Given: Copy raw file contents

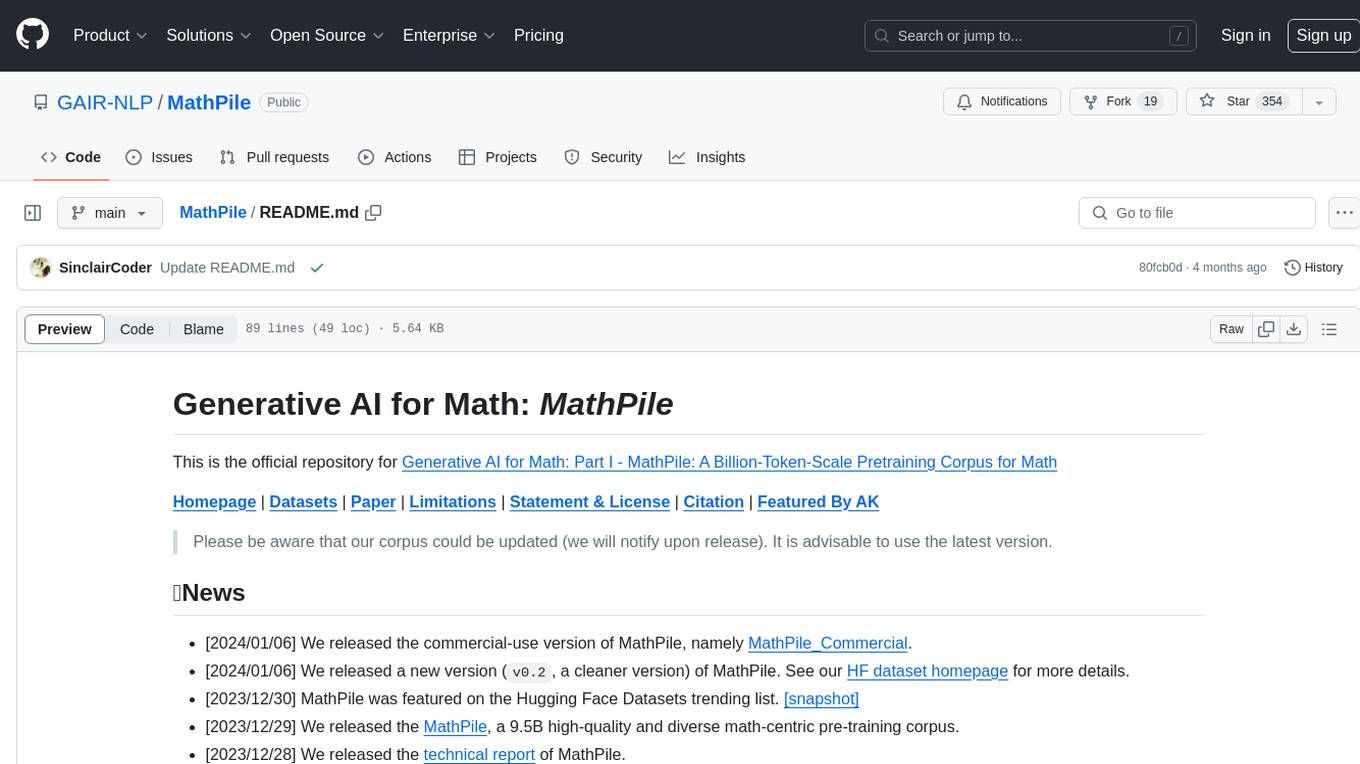Looking at the screenshot, I should point(1266,329).
